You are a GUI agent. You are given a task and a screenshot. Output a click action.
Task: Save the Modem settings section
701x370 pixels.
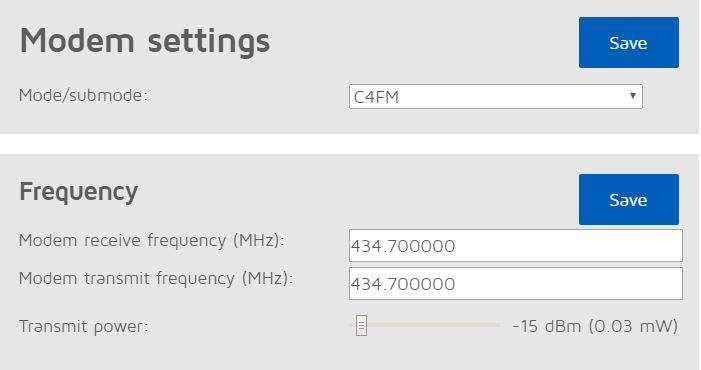point(629,43)
